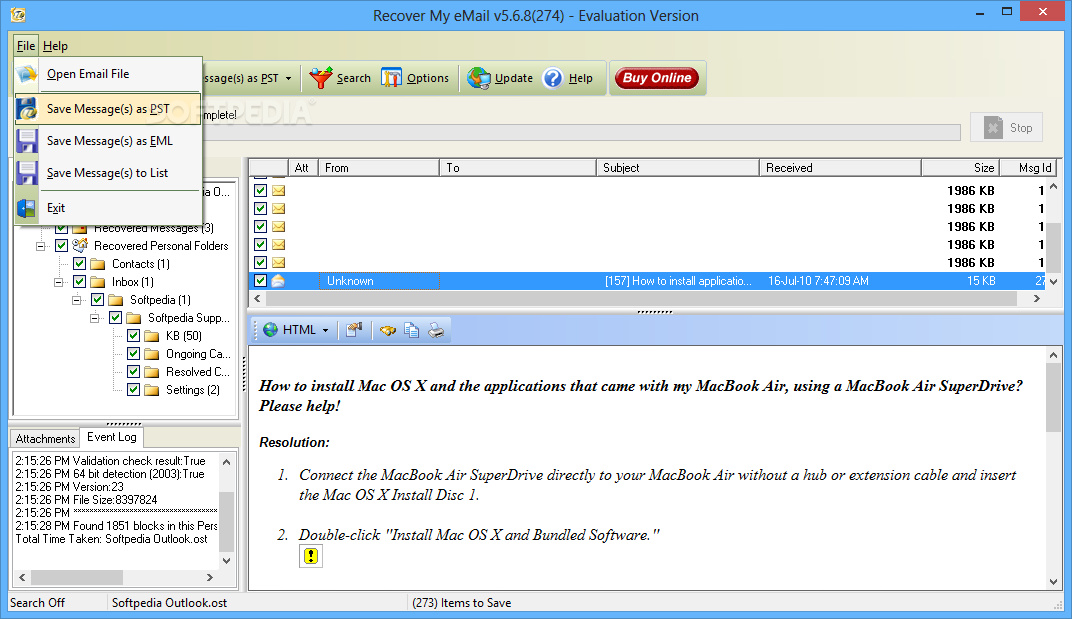Collapse the Recovered Personal Folders tree node
1072x619 pixels.
point(41,246)
